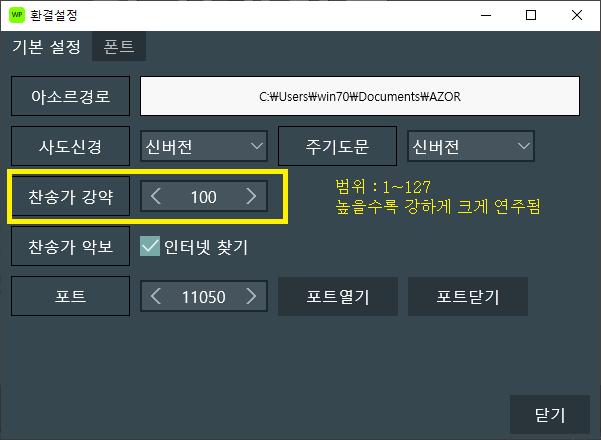This screenshot has width=601, height=440.
Task: Maximize the 환경설정 window
Action: pyautogui.click(x=531, y=15)
